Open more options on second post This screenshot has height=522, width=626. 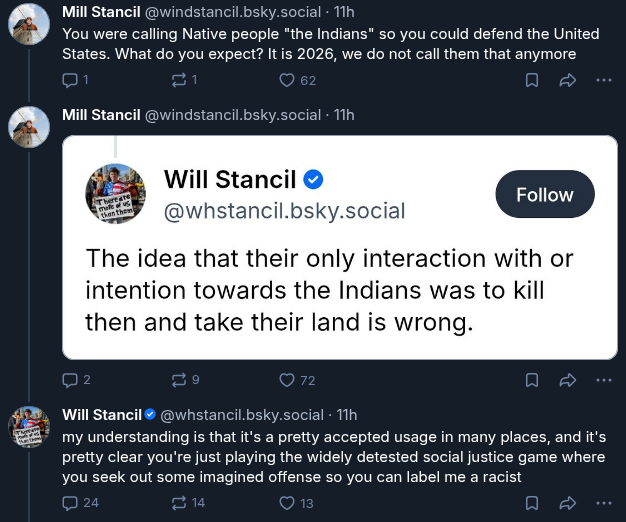coord(603,380)
